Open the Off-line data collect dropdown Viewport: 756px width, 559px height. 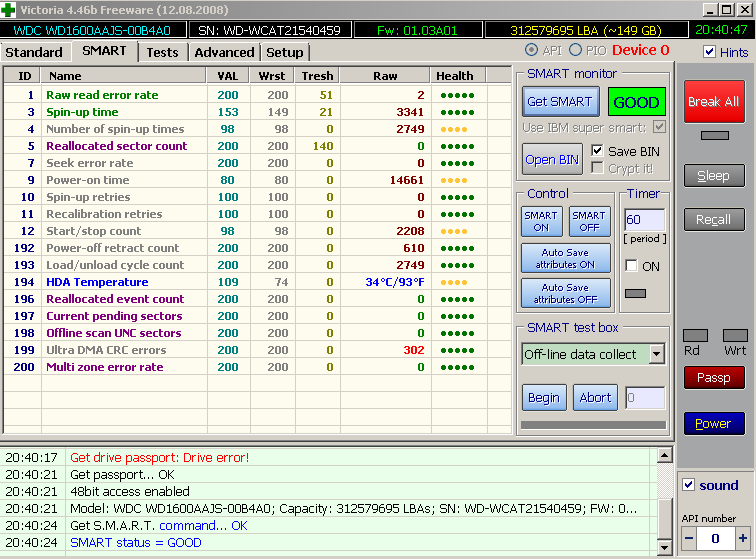tap(656, 354)
